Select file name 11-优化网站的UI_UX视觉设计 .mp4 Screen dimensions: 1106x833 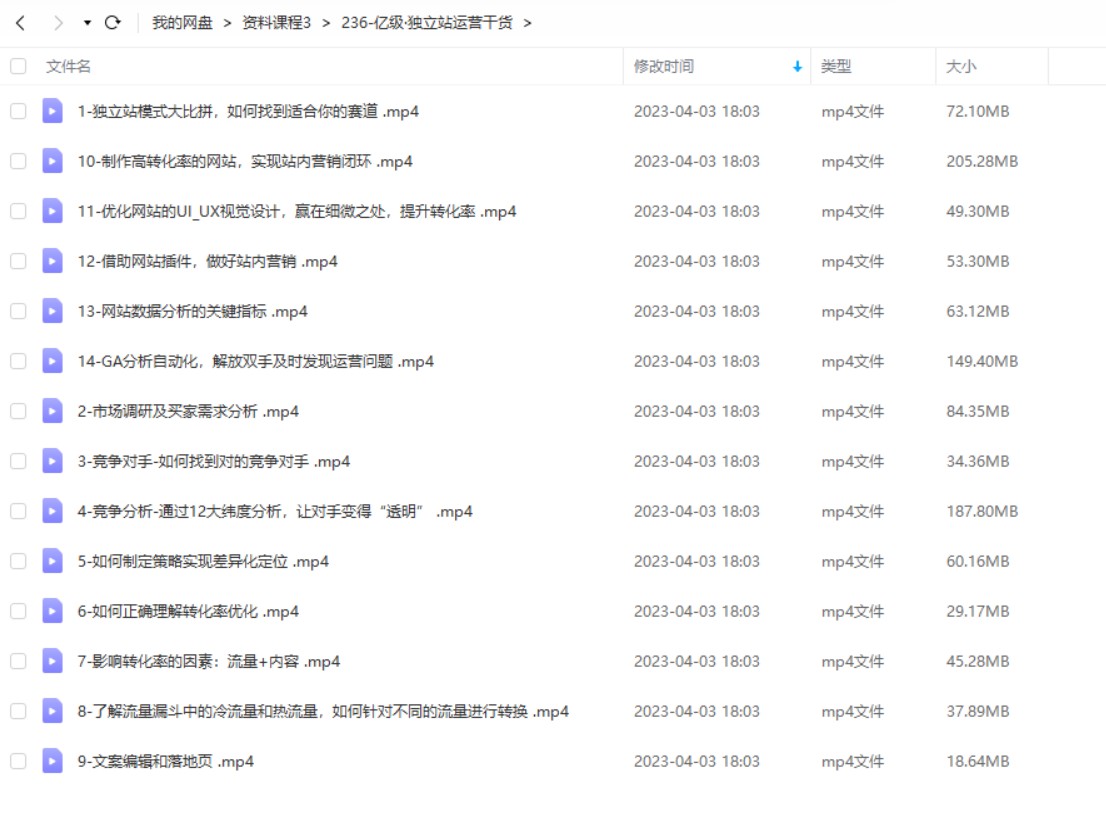click(296, 212)
